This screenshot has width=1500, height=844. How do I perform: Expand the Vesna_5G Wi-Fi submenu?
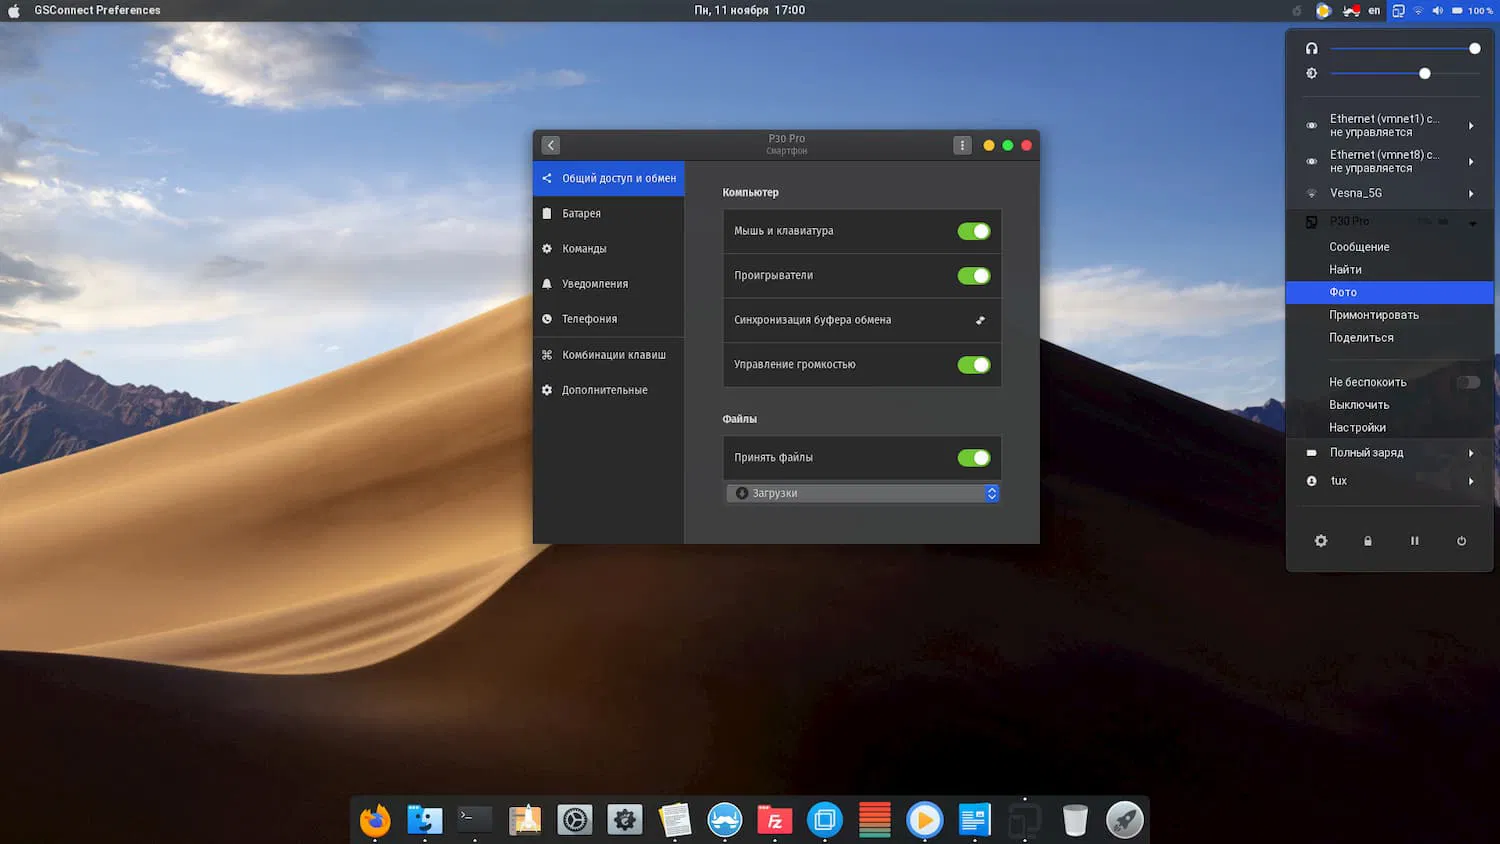(x=1390, y=193)
